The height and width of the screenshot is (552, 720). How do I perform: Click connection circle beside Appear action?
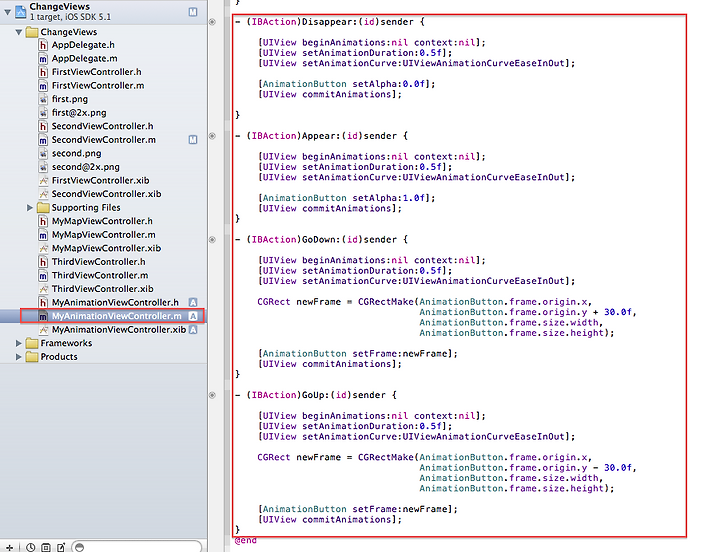point(212,136)
